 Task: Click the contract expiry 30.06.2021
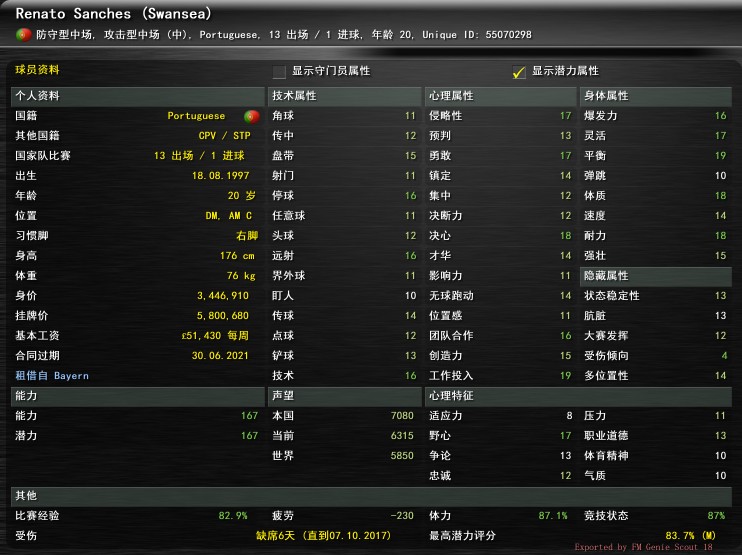(220, 356)
